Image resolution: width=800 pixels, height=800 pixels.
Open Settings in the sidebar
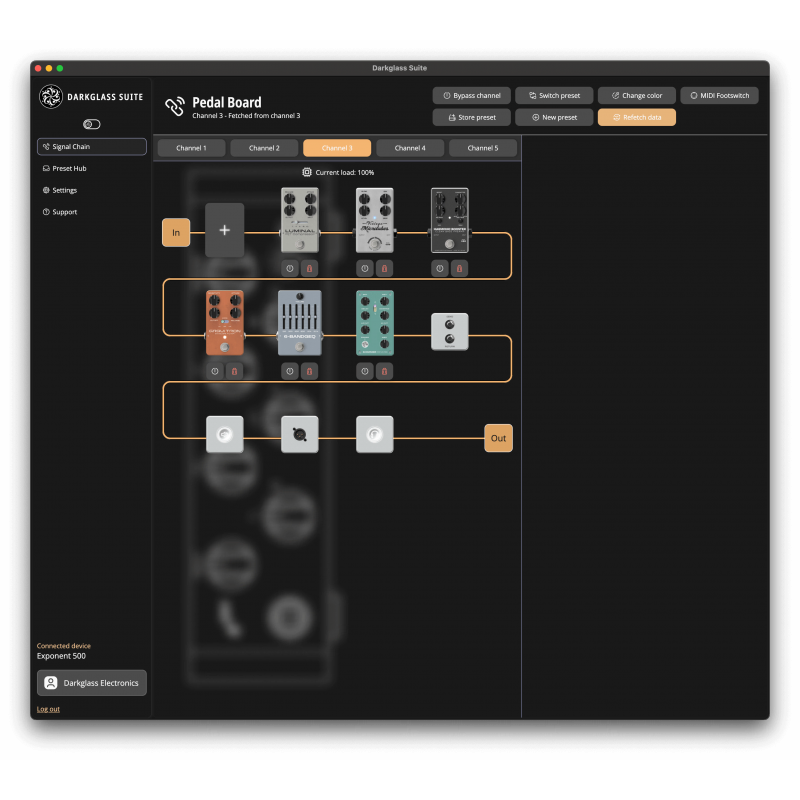click(92, 190)
